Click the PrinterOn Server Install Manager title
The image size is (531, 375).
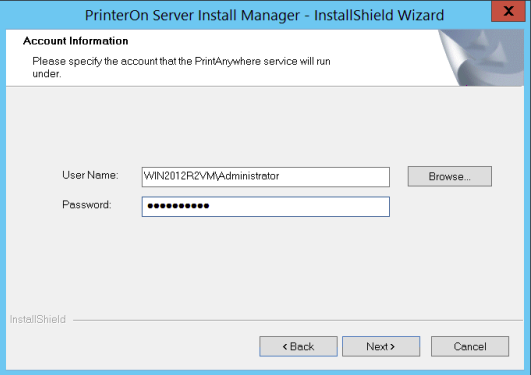click(x=264, y=15)
